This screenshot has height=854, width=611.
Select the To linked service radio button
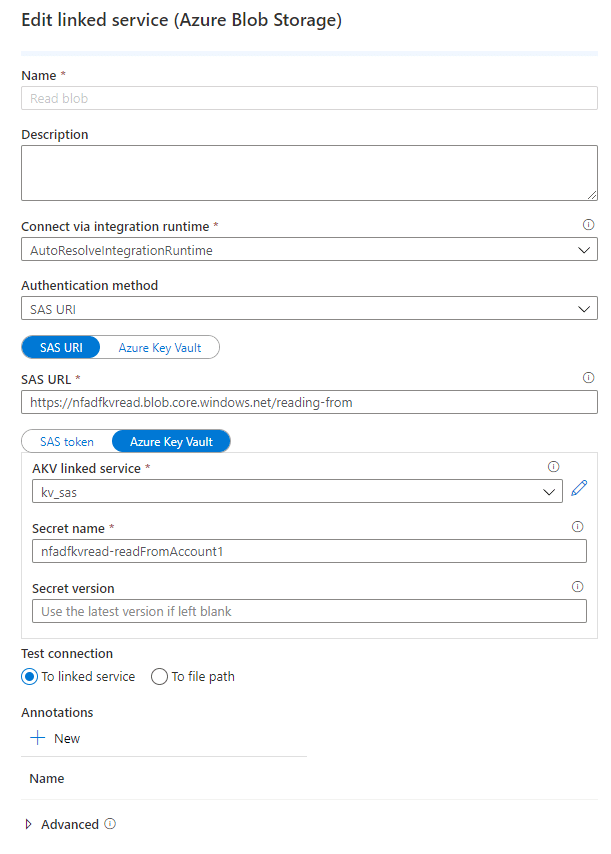click(29, 676)
